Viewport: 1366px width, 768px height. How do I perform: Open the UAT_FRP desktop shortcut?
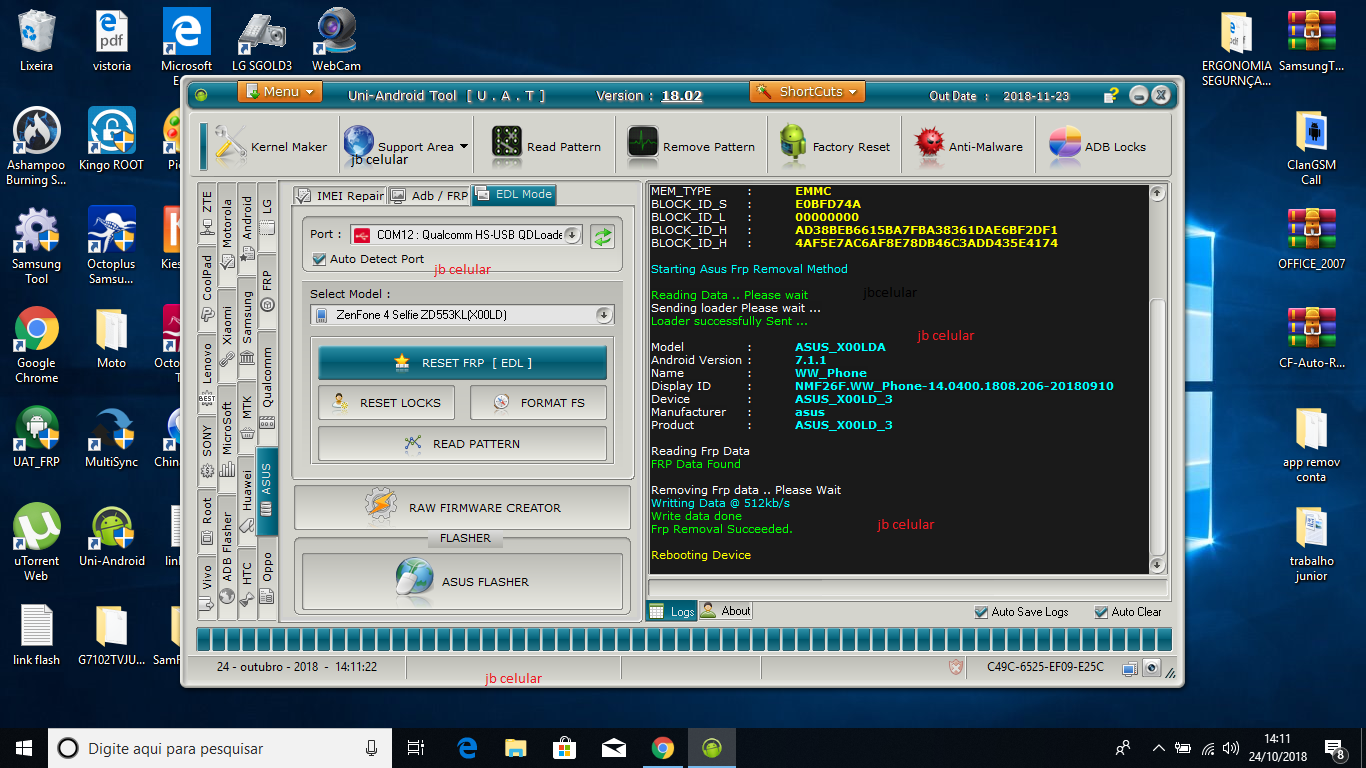pos(37,438)
